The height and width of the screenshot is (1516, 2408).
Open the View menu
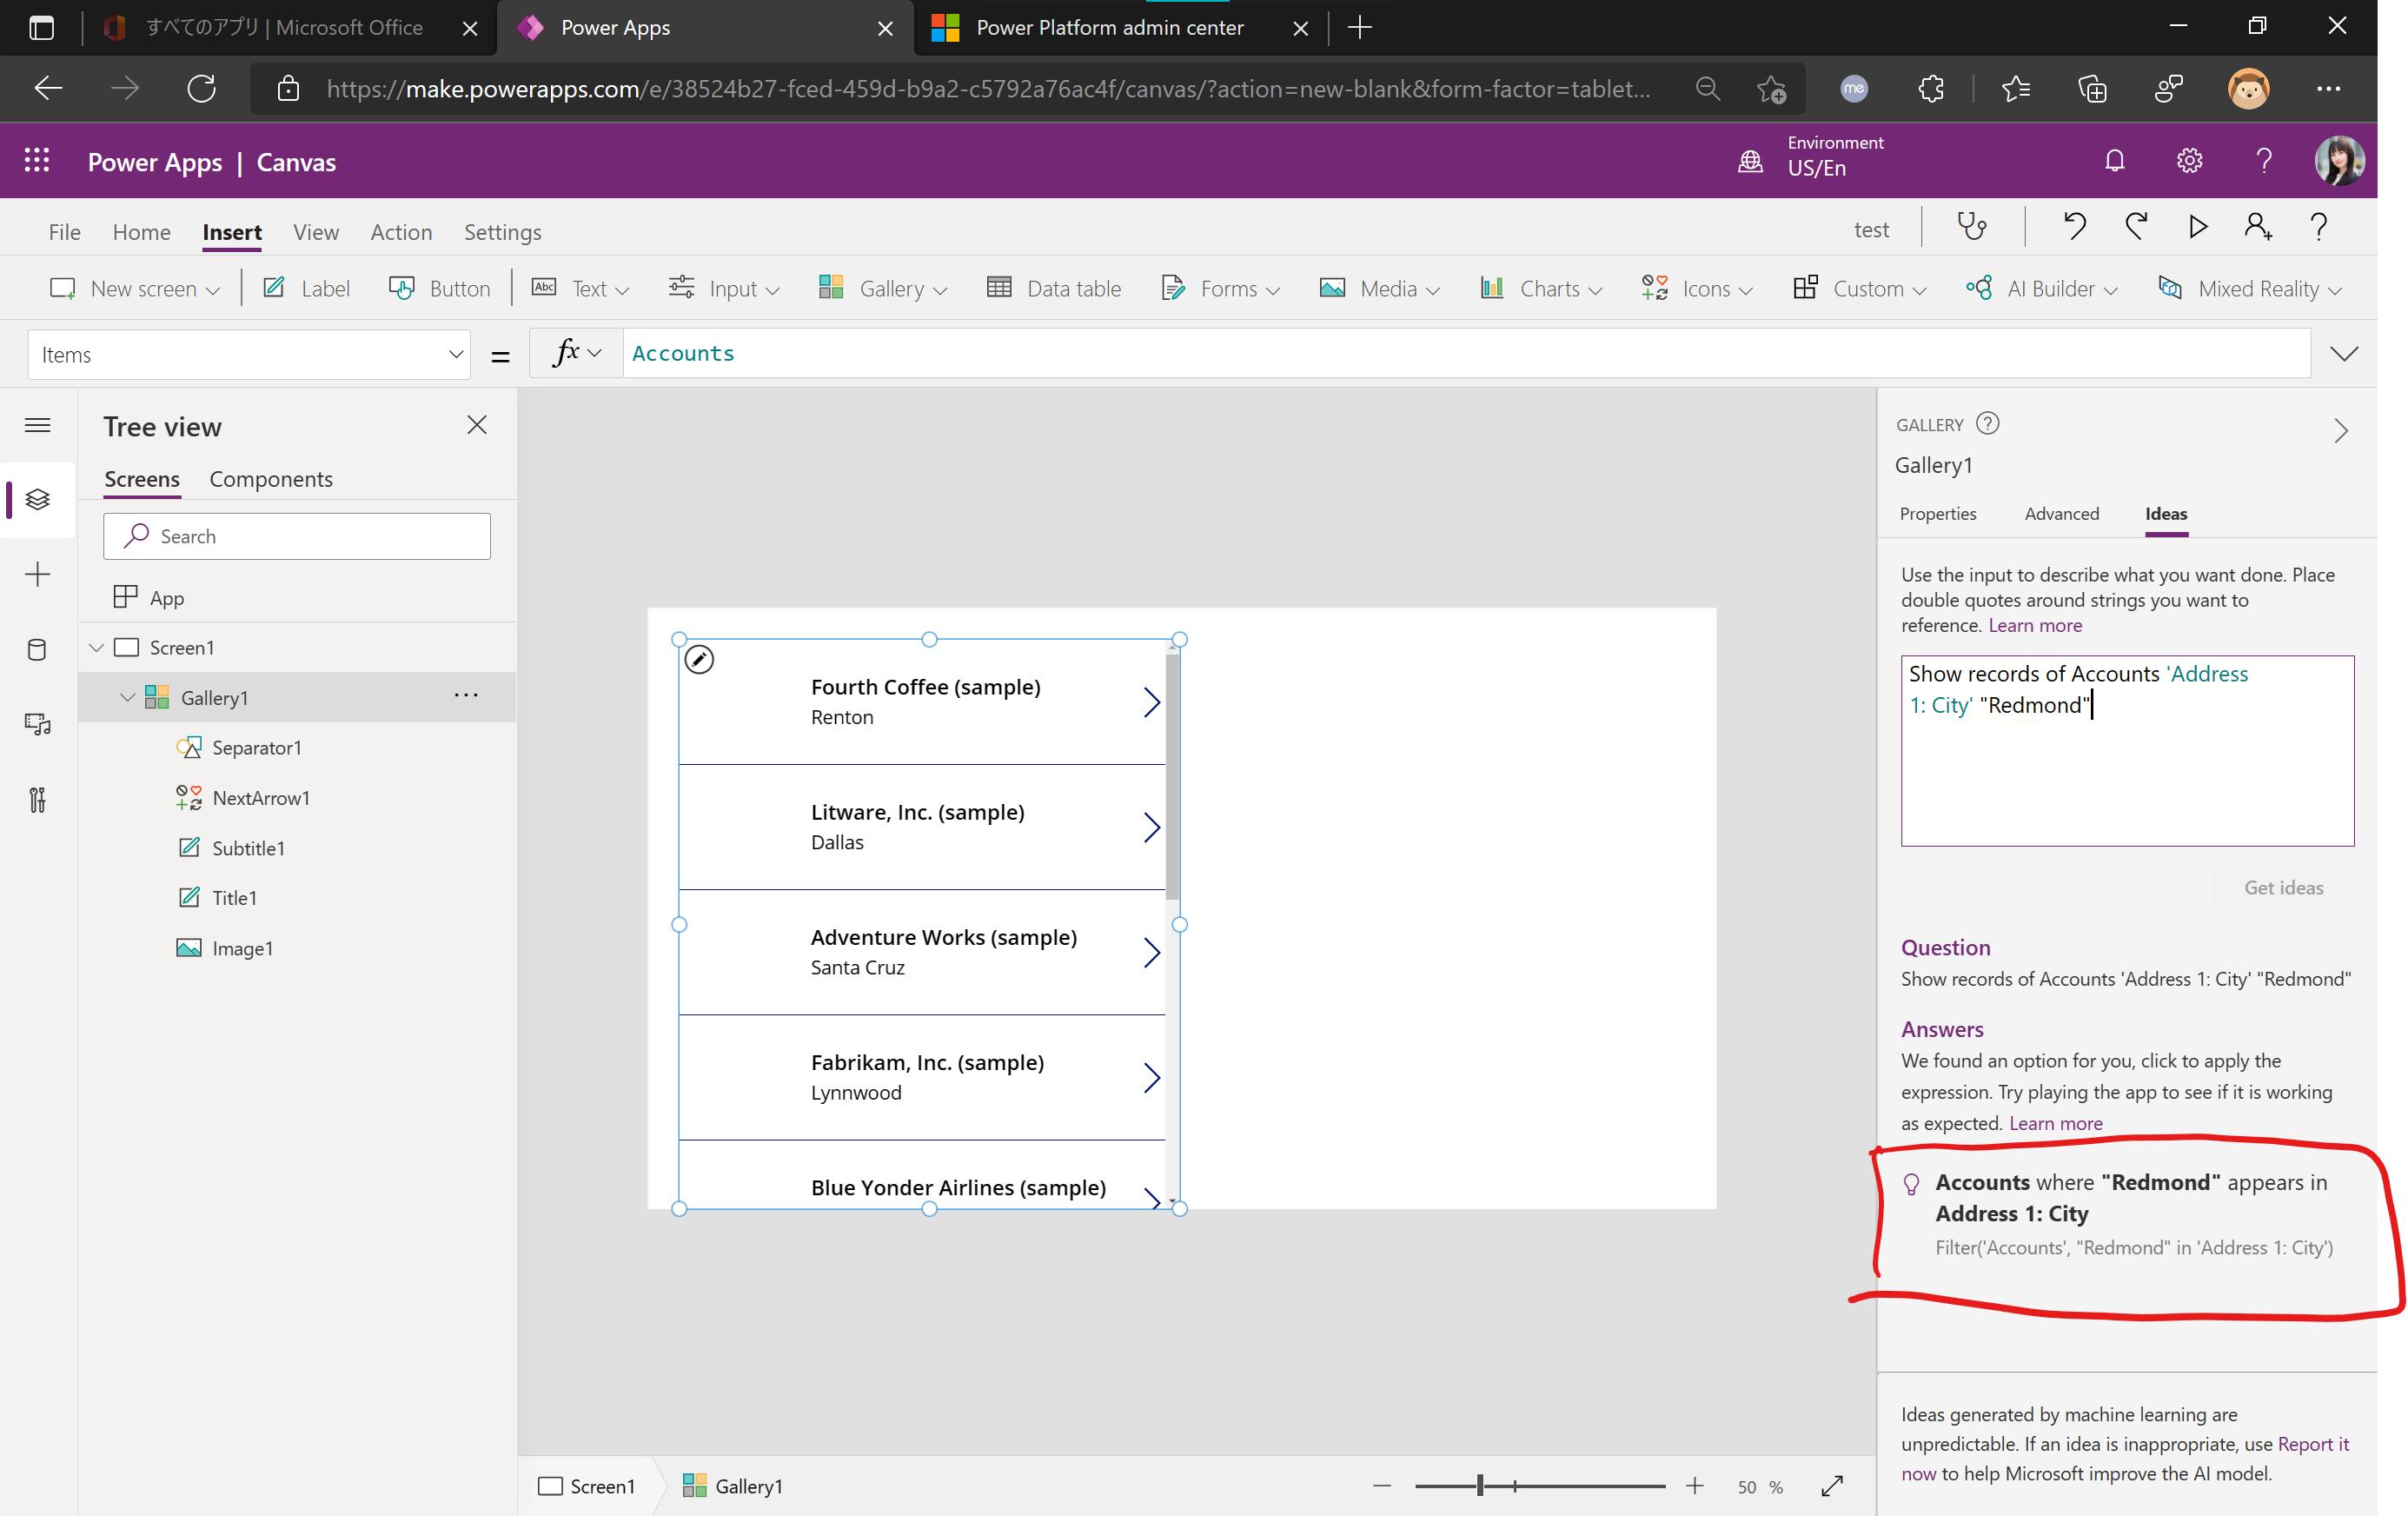tap(315, 232)
